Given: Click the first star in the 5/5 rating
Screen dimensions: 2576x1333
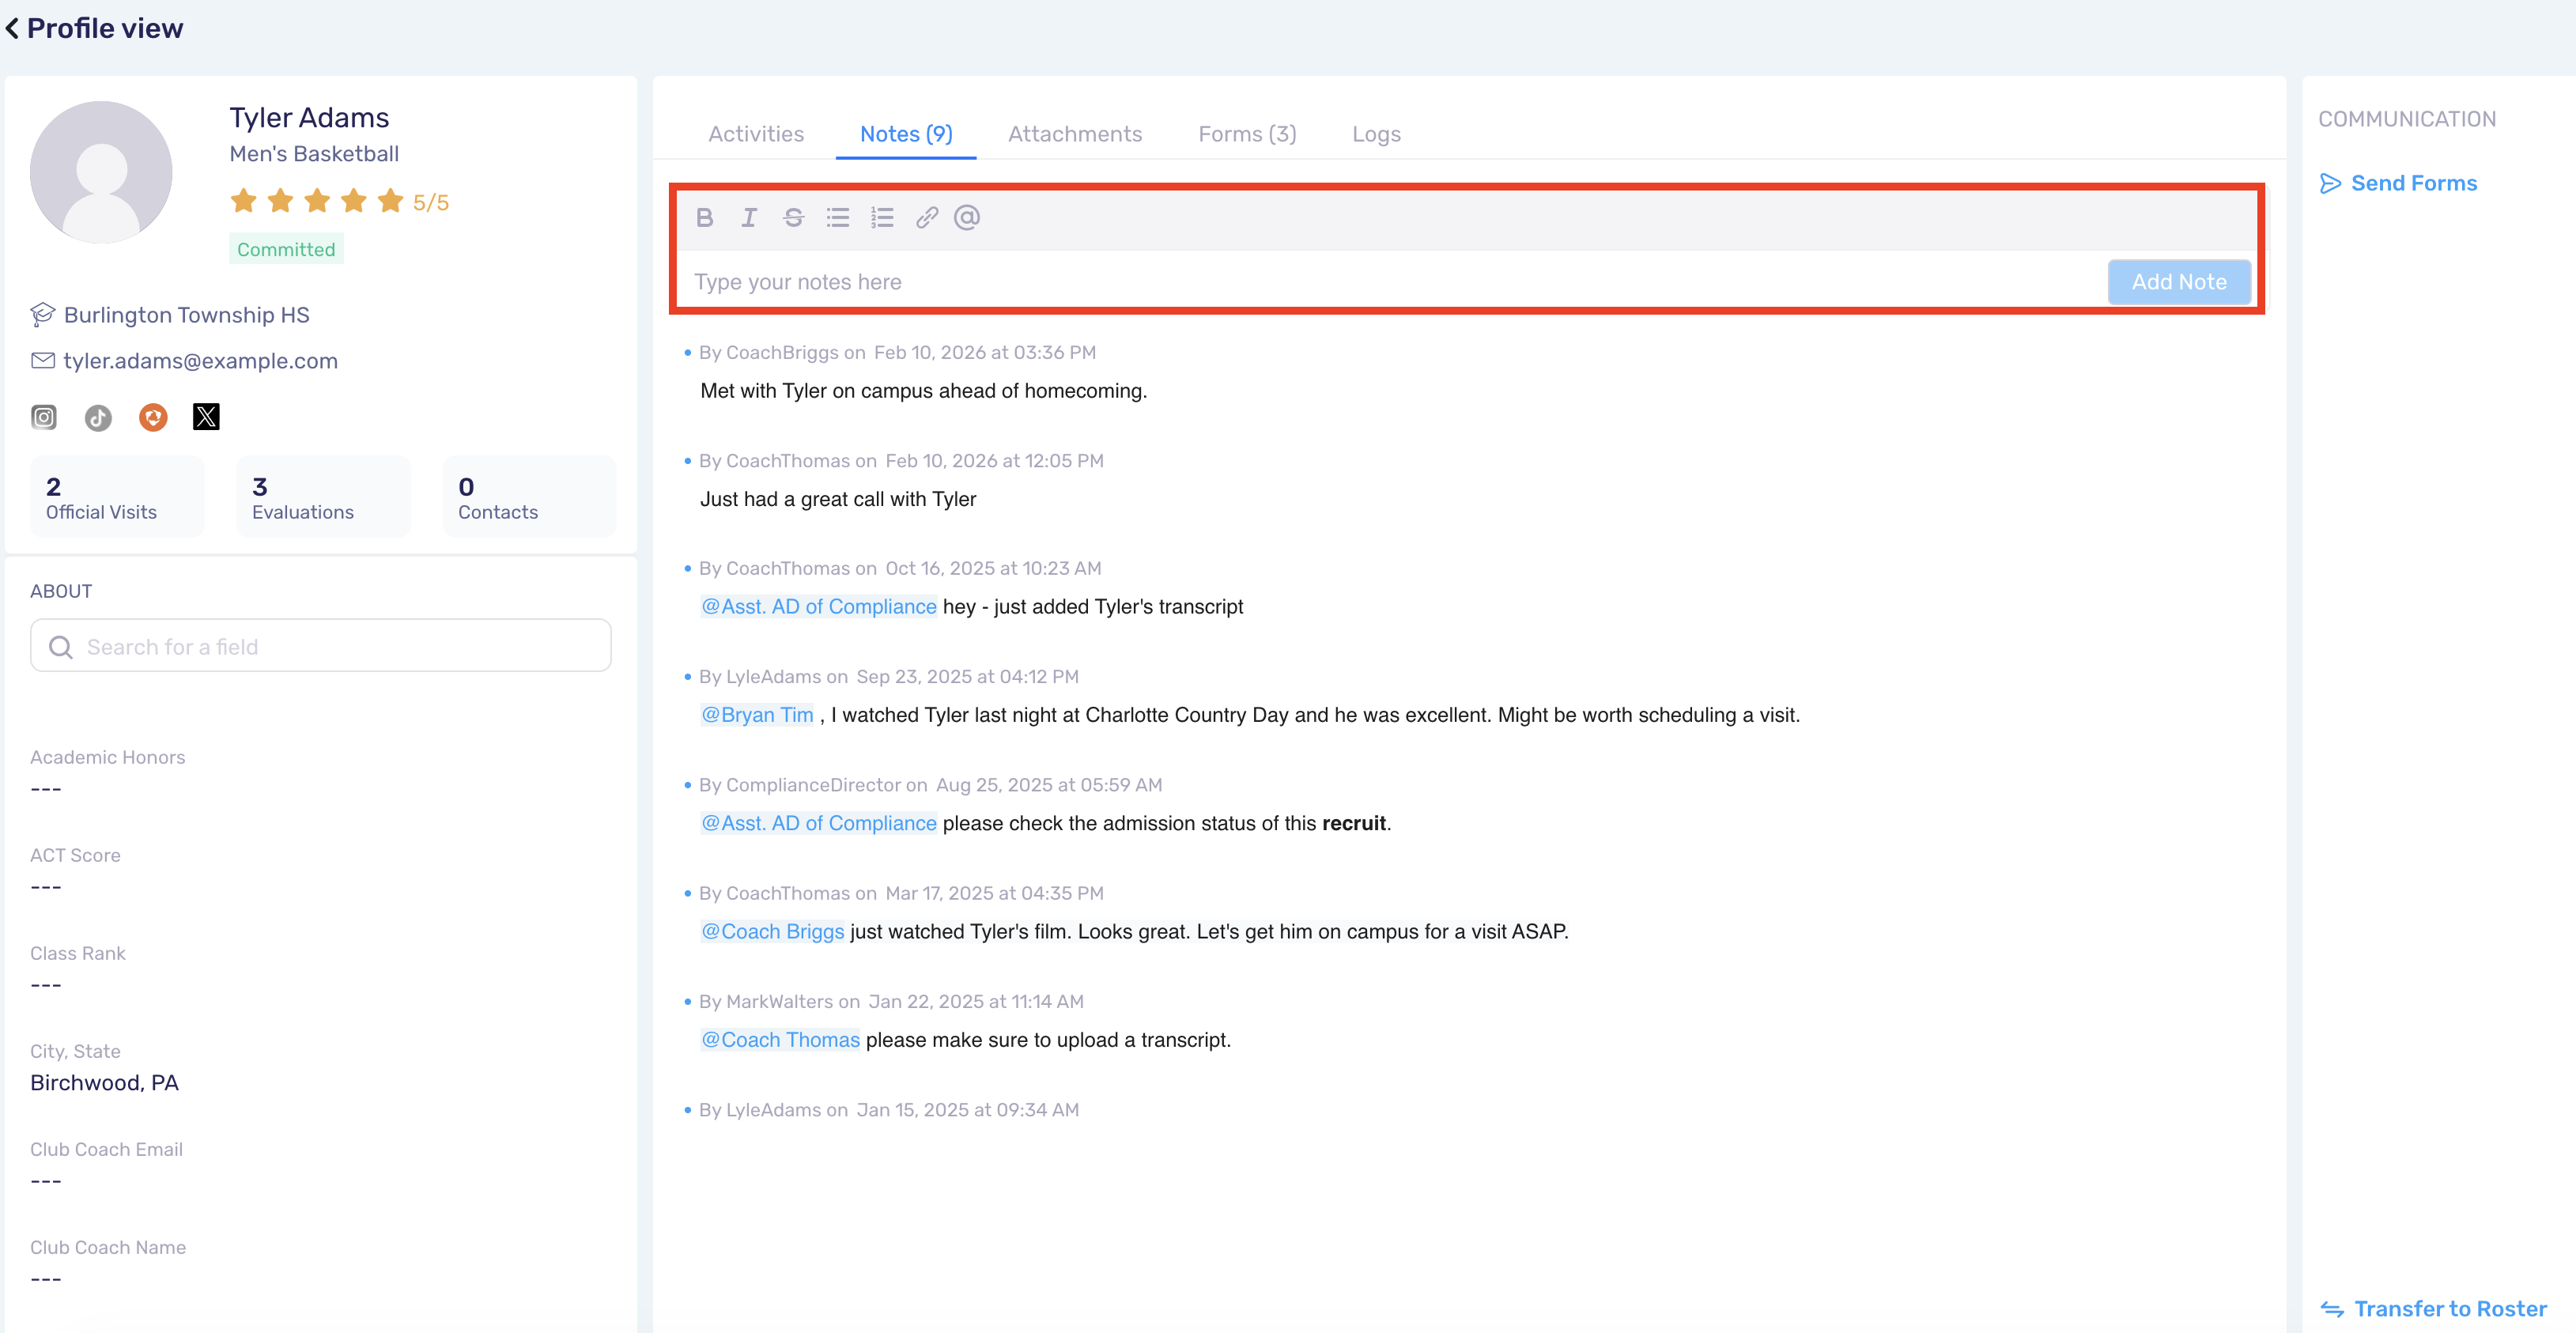Looking at the screenshot, I should click(243, 201).
